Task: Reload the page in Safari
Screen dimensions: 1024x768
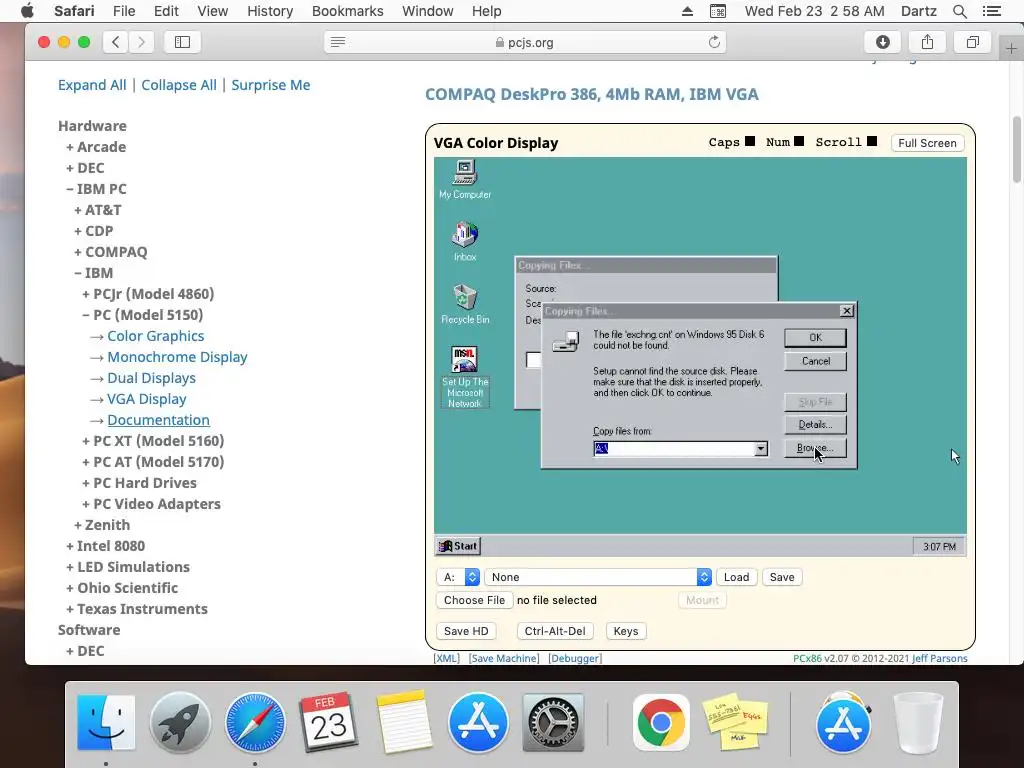Action: (714, 42)
